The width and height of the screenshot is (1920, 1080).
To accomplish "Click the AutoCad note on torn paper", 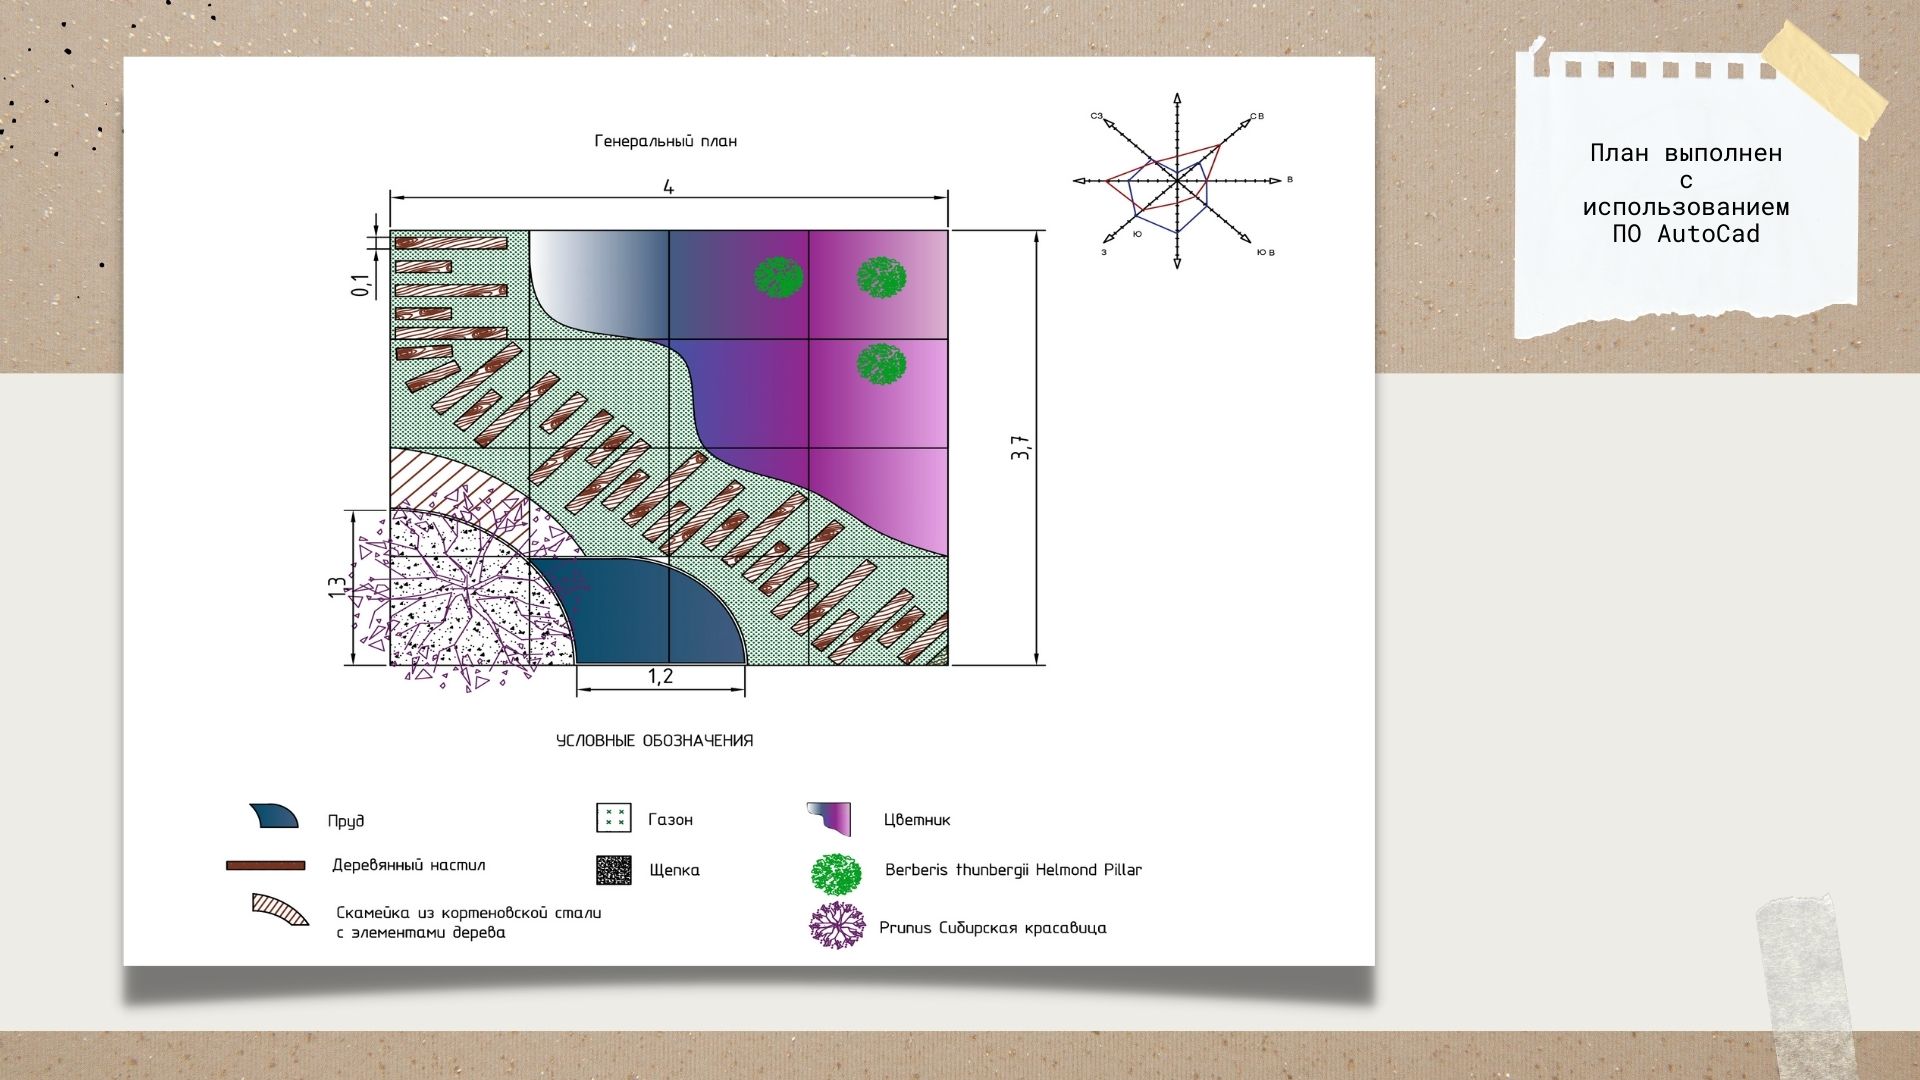I will click(1686, 193).
